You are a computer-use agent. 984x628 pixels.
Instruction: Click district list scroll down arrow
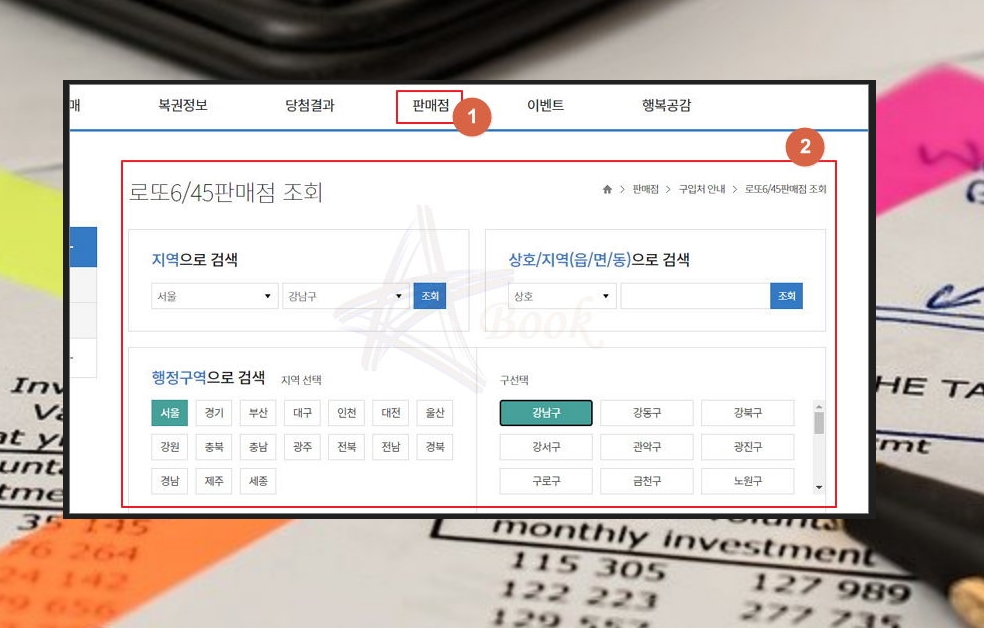point(819,487)
